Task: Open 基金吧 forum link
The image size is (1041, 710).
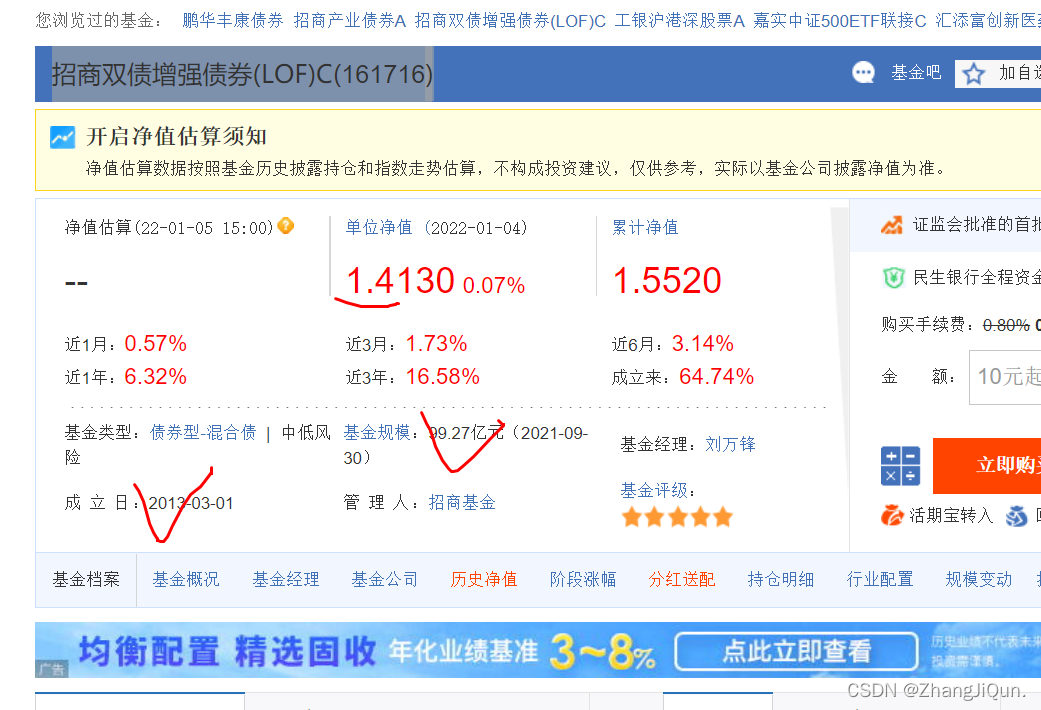Action: 916,72
